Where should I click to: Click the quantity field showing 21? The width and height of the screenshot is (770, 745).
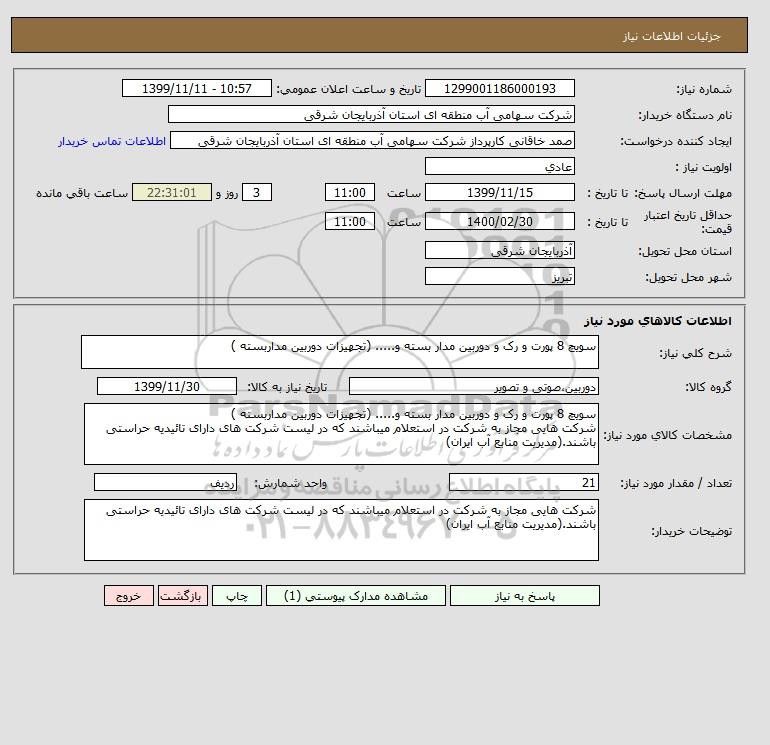(x=524, y=482)
